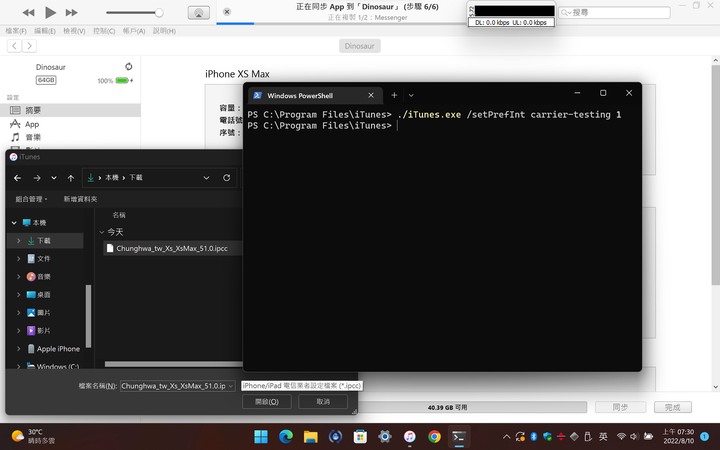Select the Windows PowerShell tab
The height and width of the screenshot is (450, 720).
315,96
